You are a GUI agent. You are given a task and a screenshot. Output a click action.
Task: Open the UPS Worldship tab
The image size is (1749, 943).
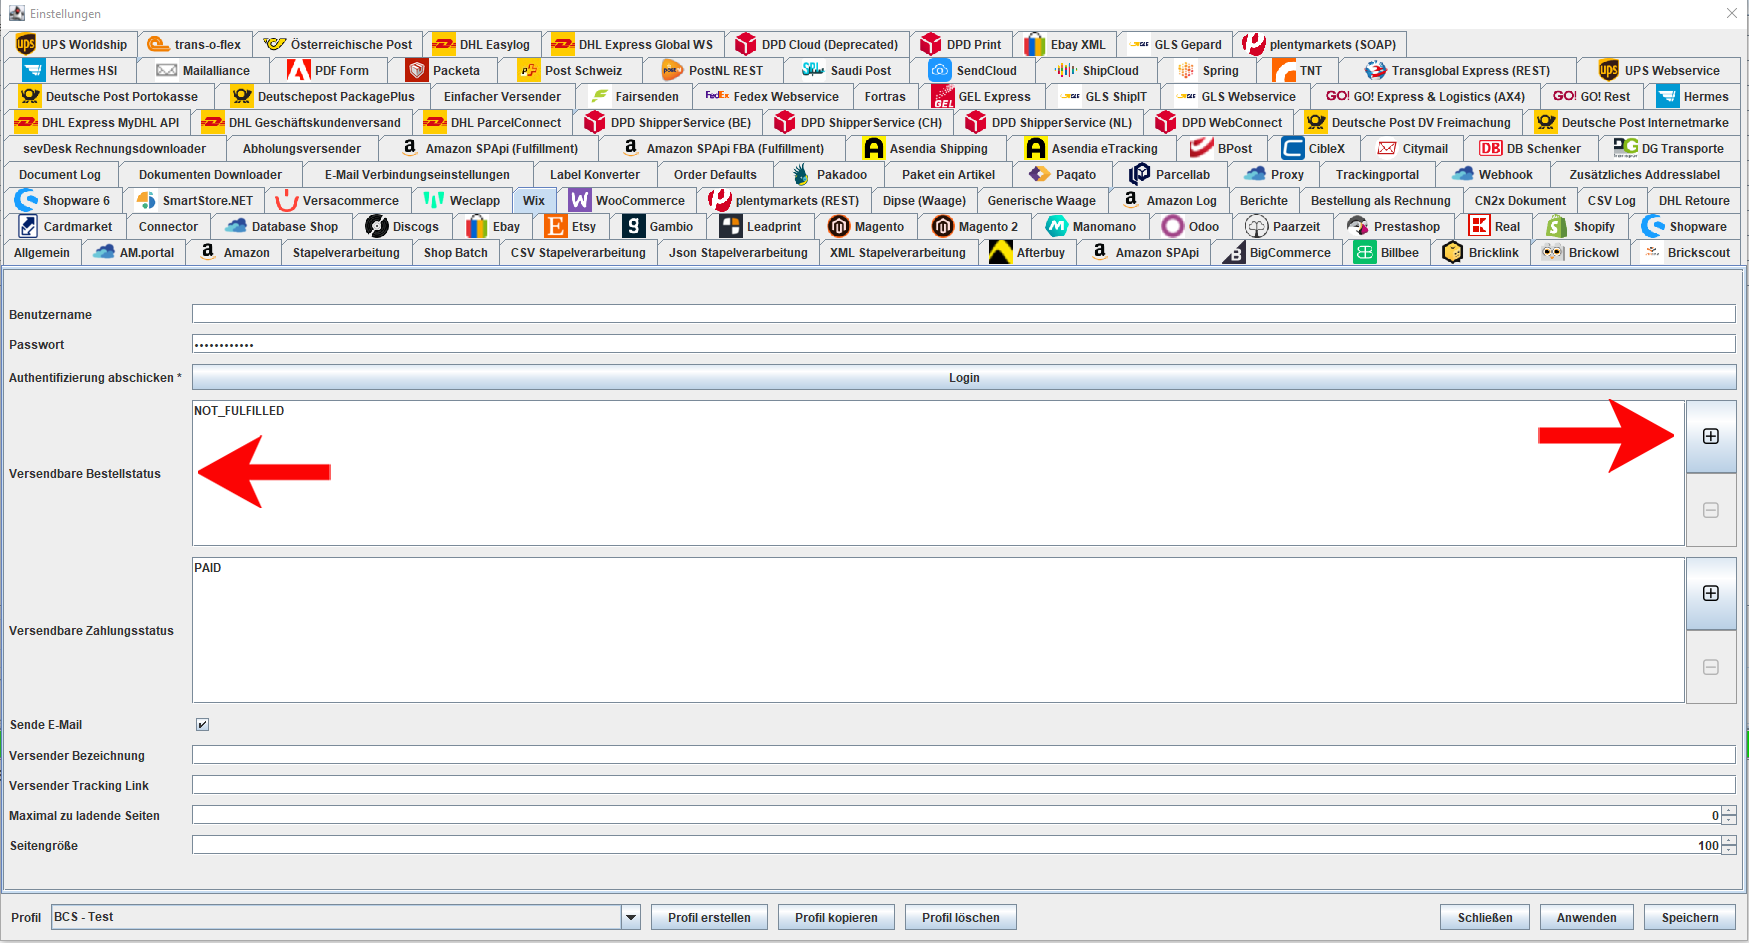72,44
